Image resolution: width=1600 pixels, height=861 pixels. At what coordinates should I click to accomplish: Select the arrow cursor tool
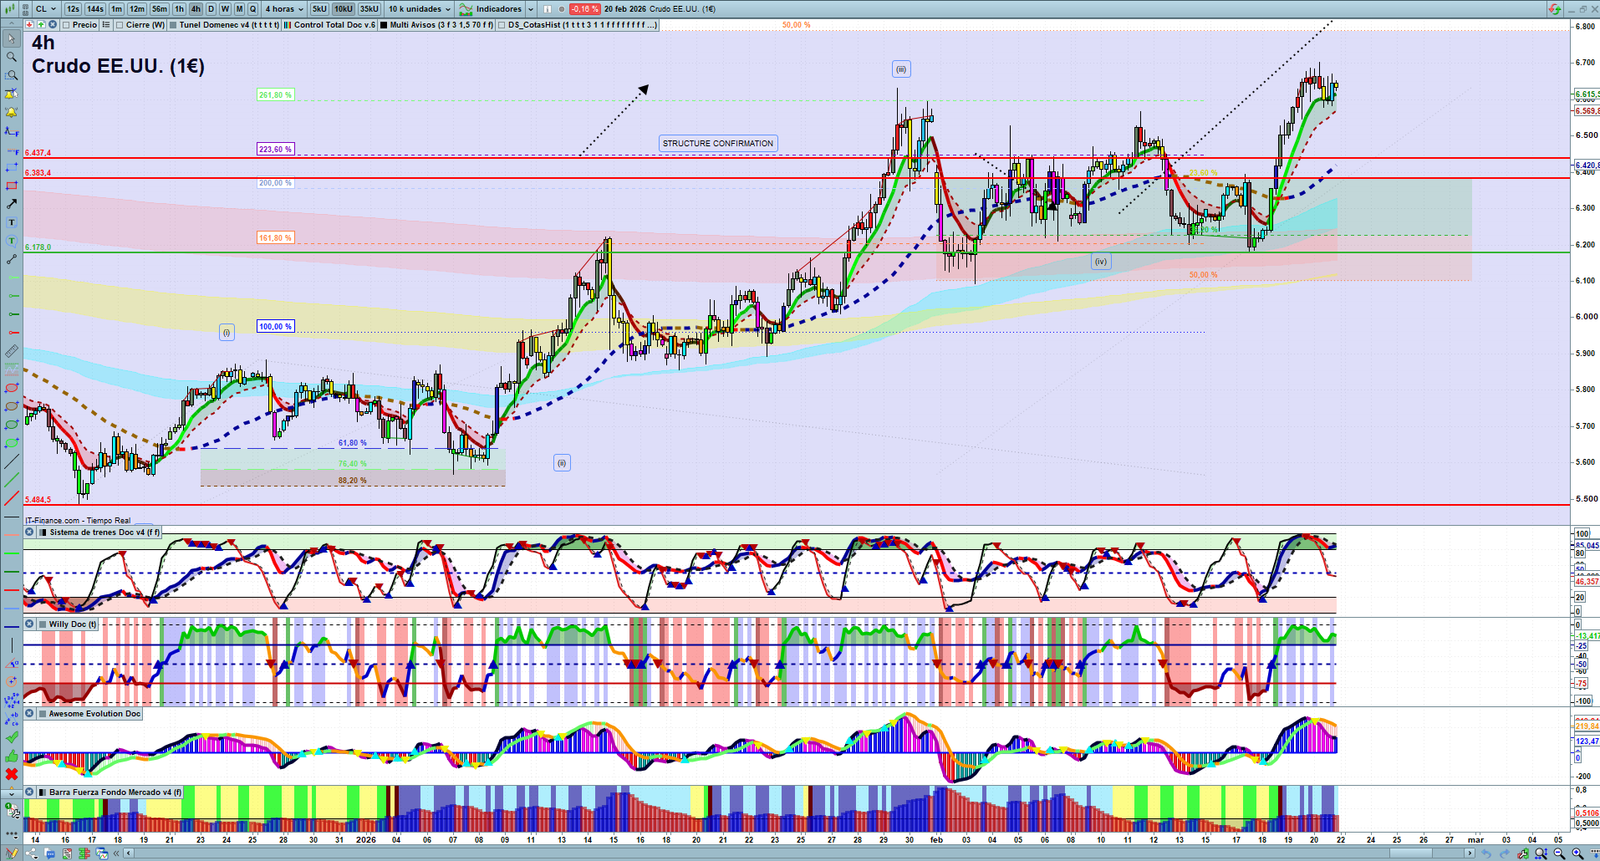pyautogui.click(x=12, y=39)
